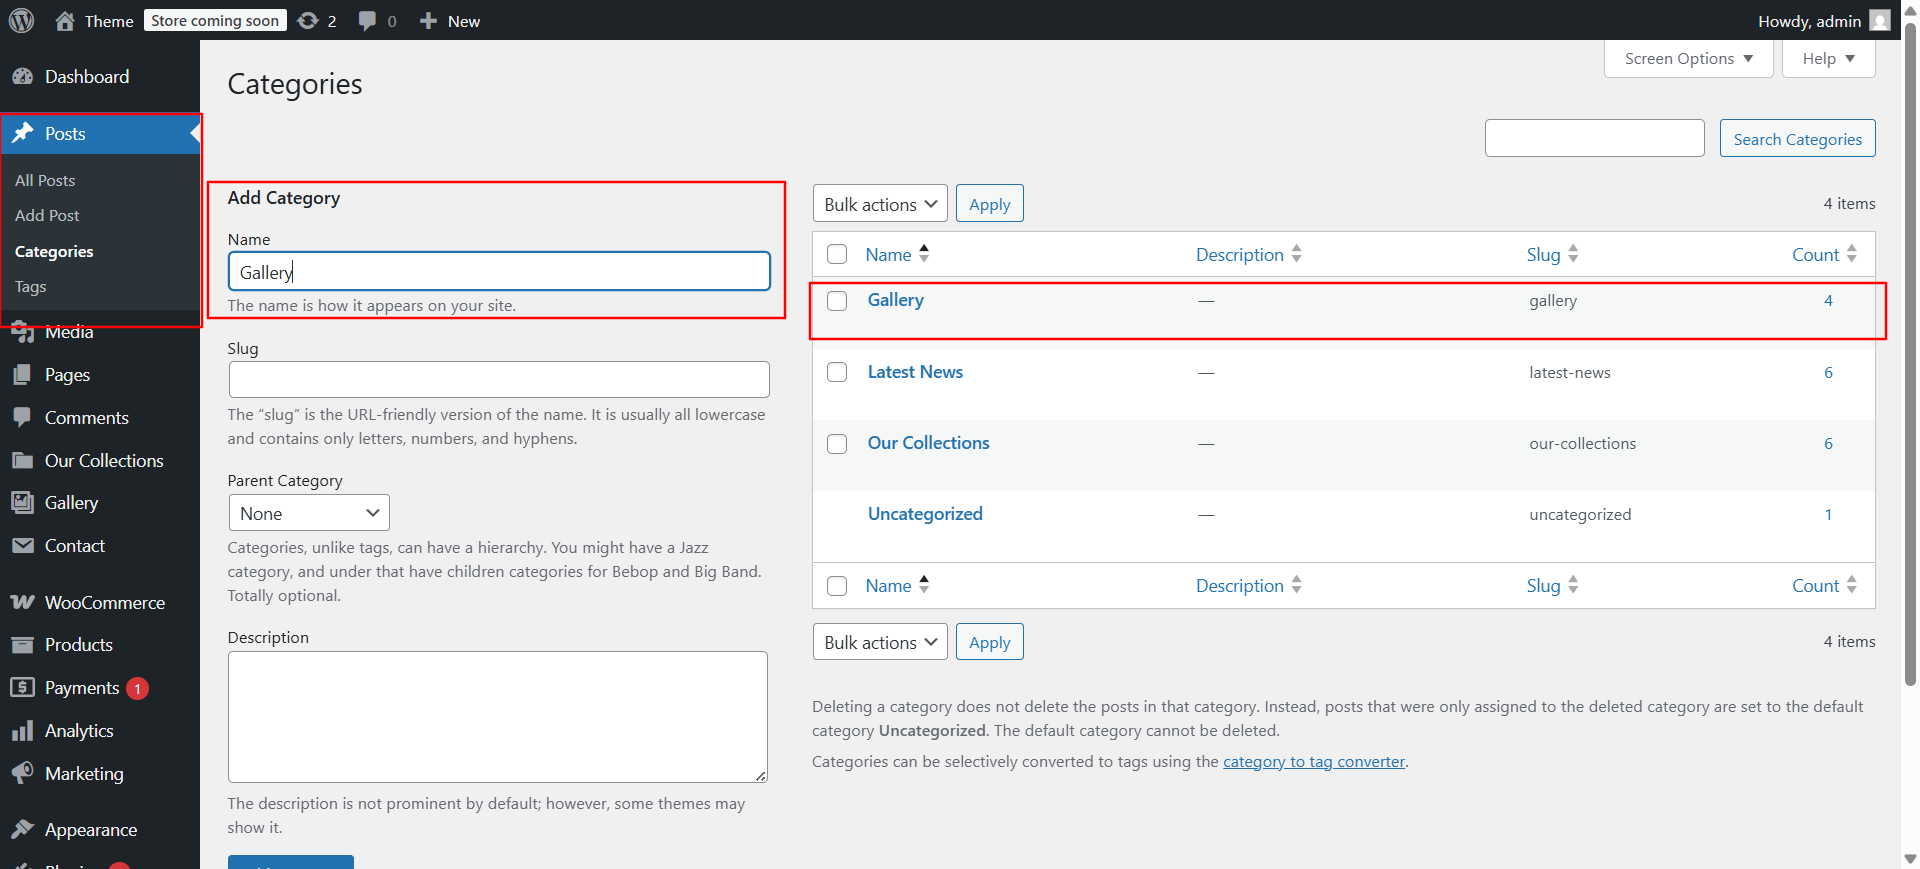The image size is (1920, 869).
Task: Toggle the select-all checkbox in table header
Action: 837,255
